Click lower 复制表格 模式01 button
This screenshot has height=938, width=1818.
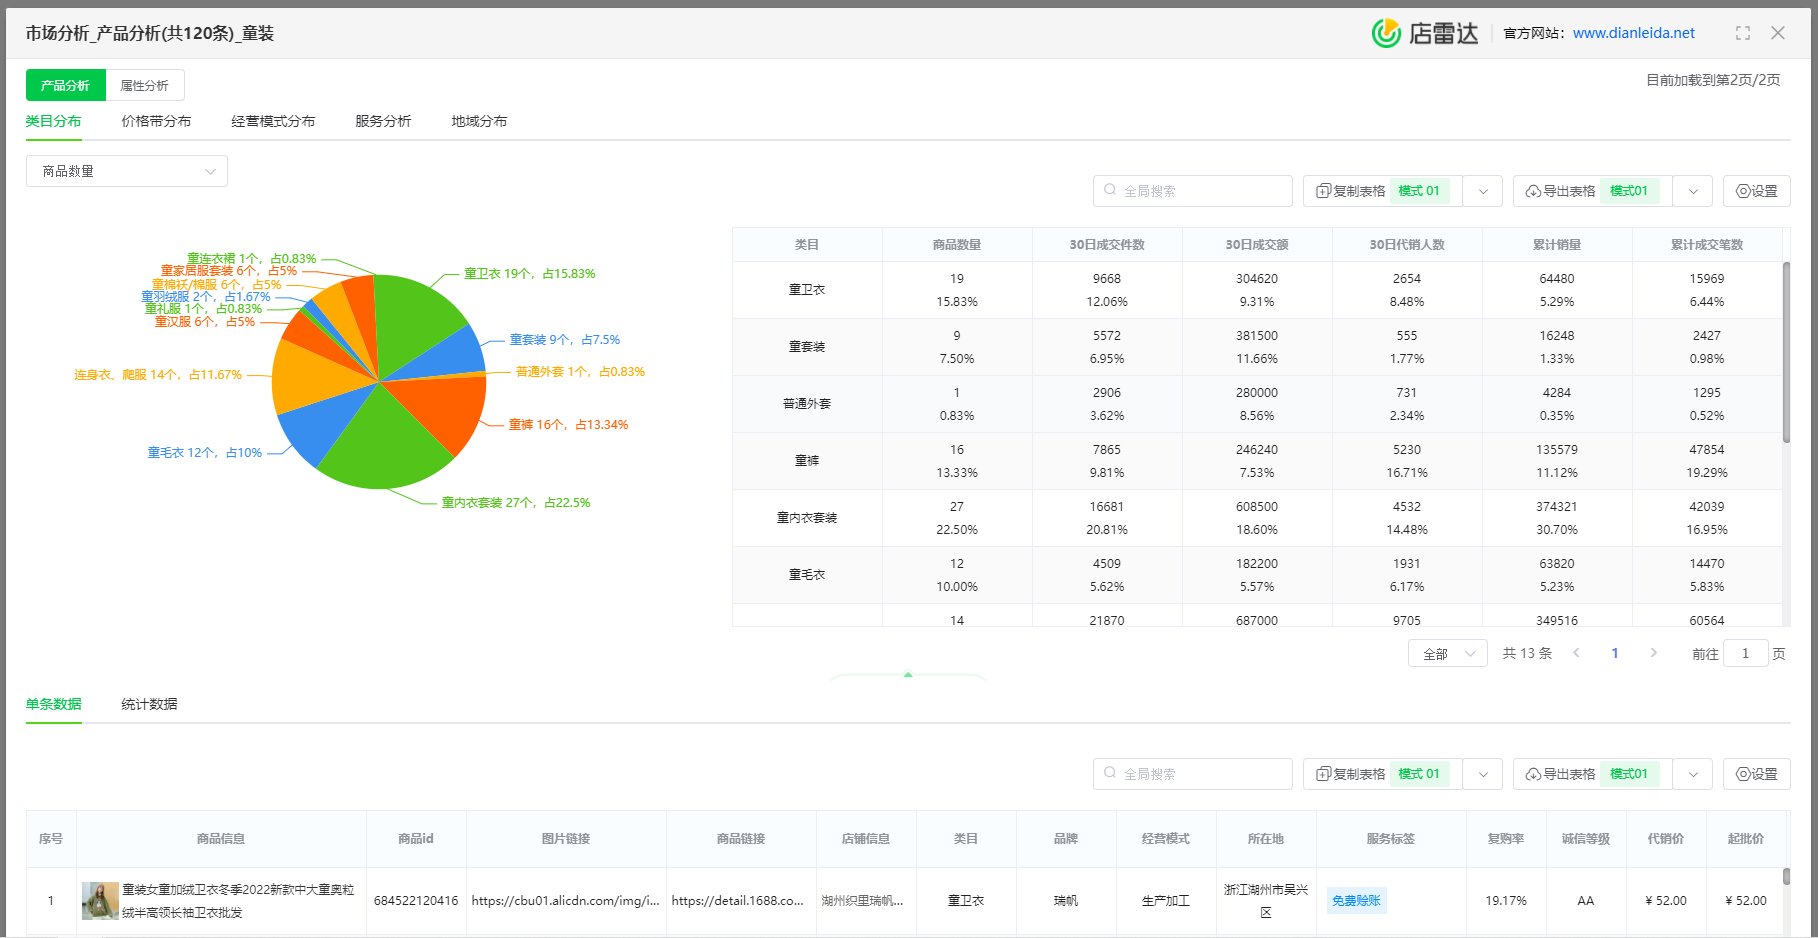tap(1383, 774)
